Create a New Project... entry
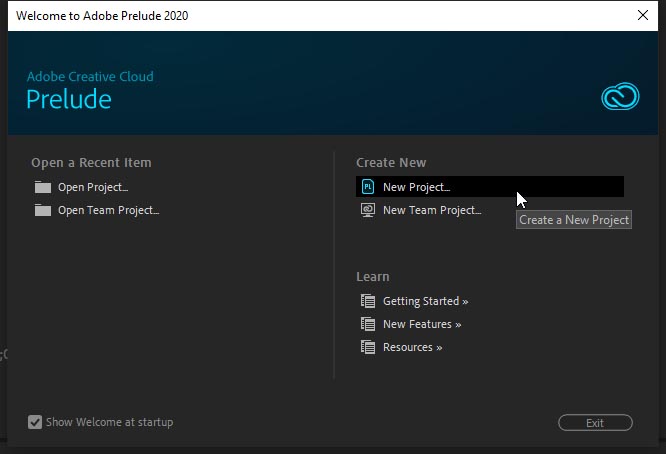Screen dimensions: 666x454 coord(490,187)
